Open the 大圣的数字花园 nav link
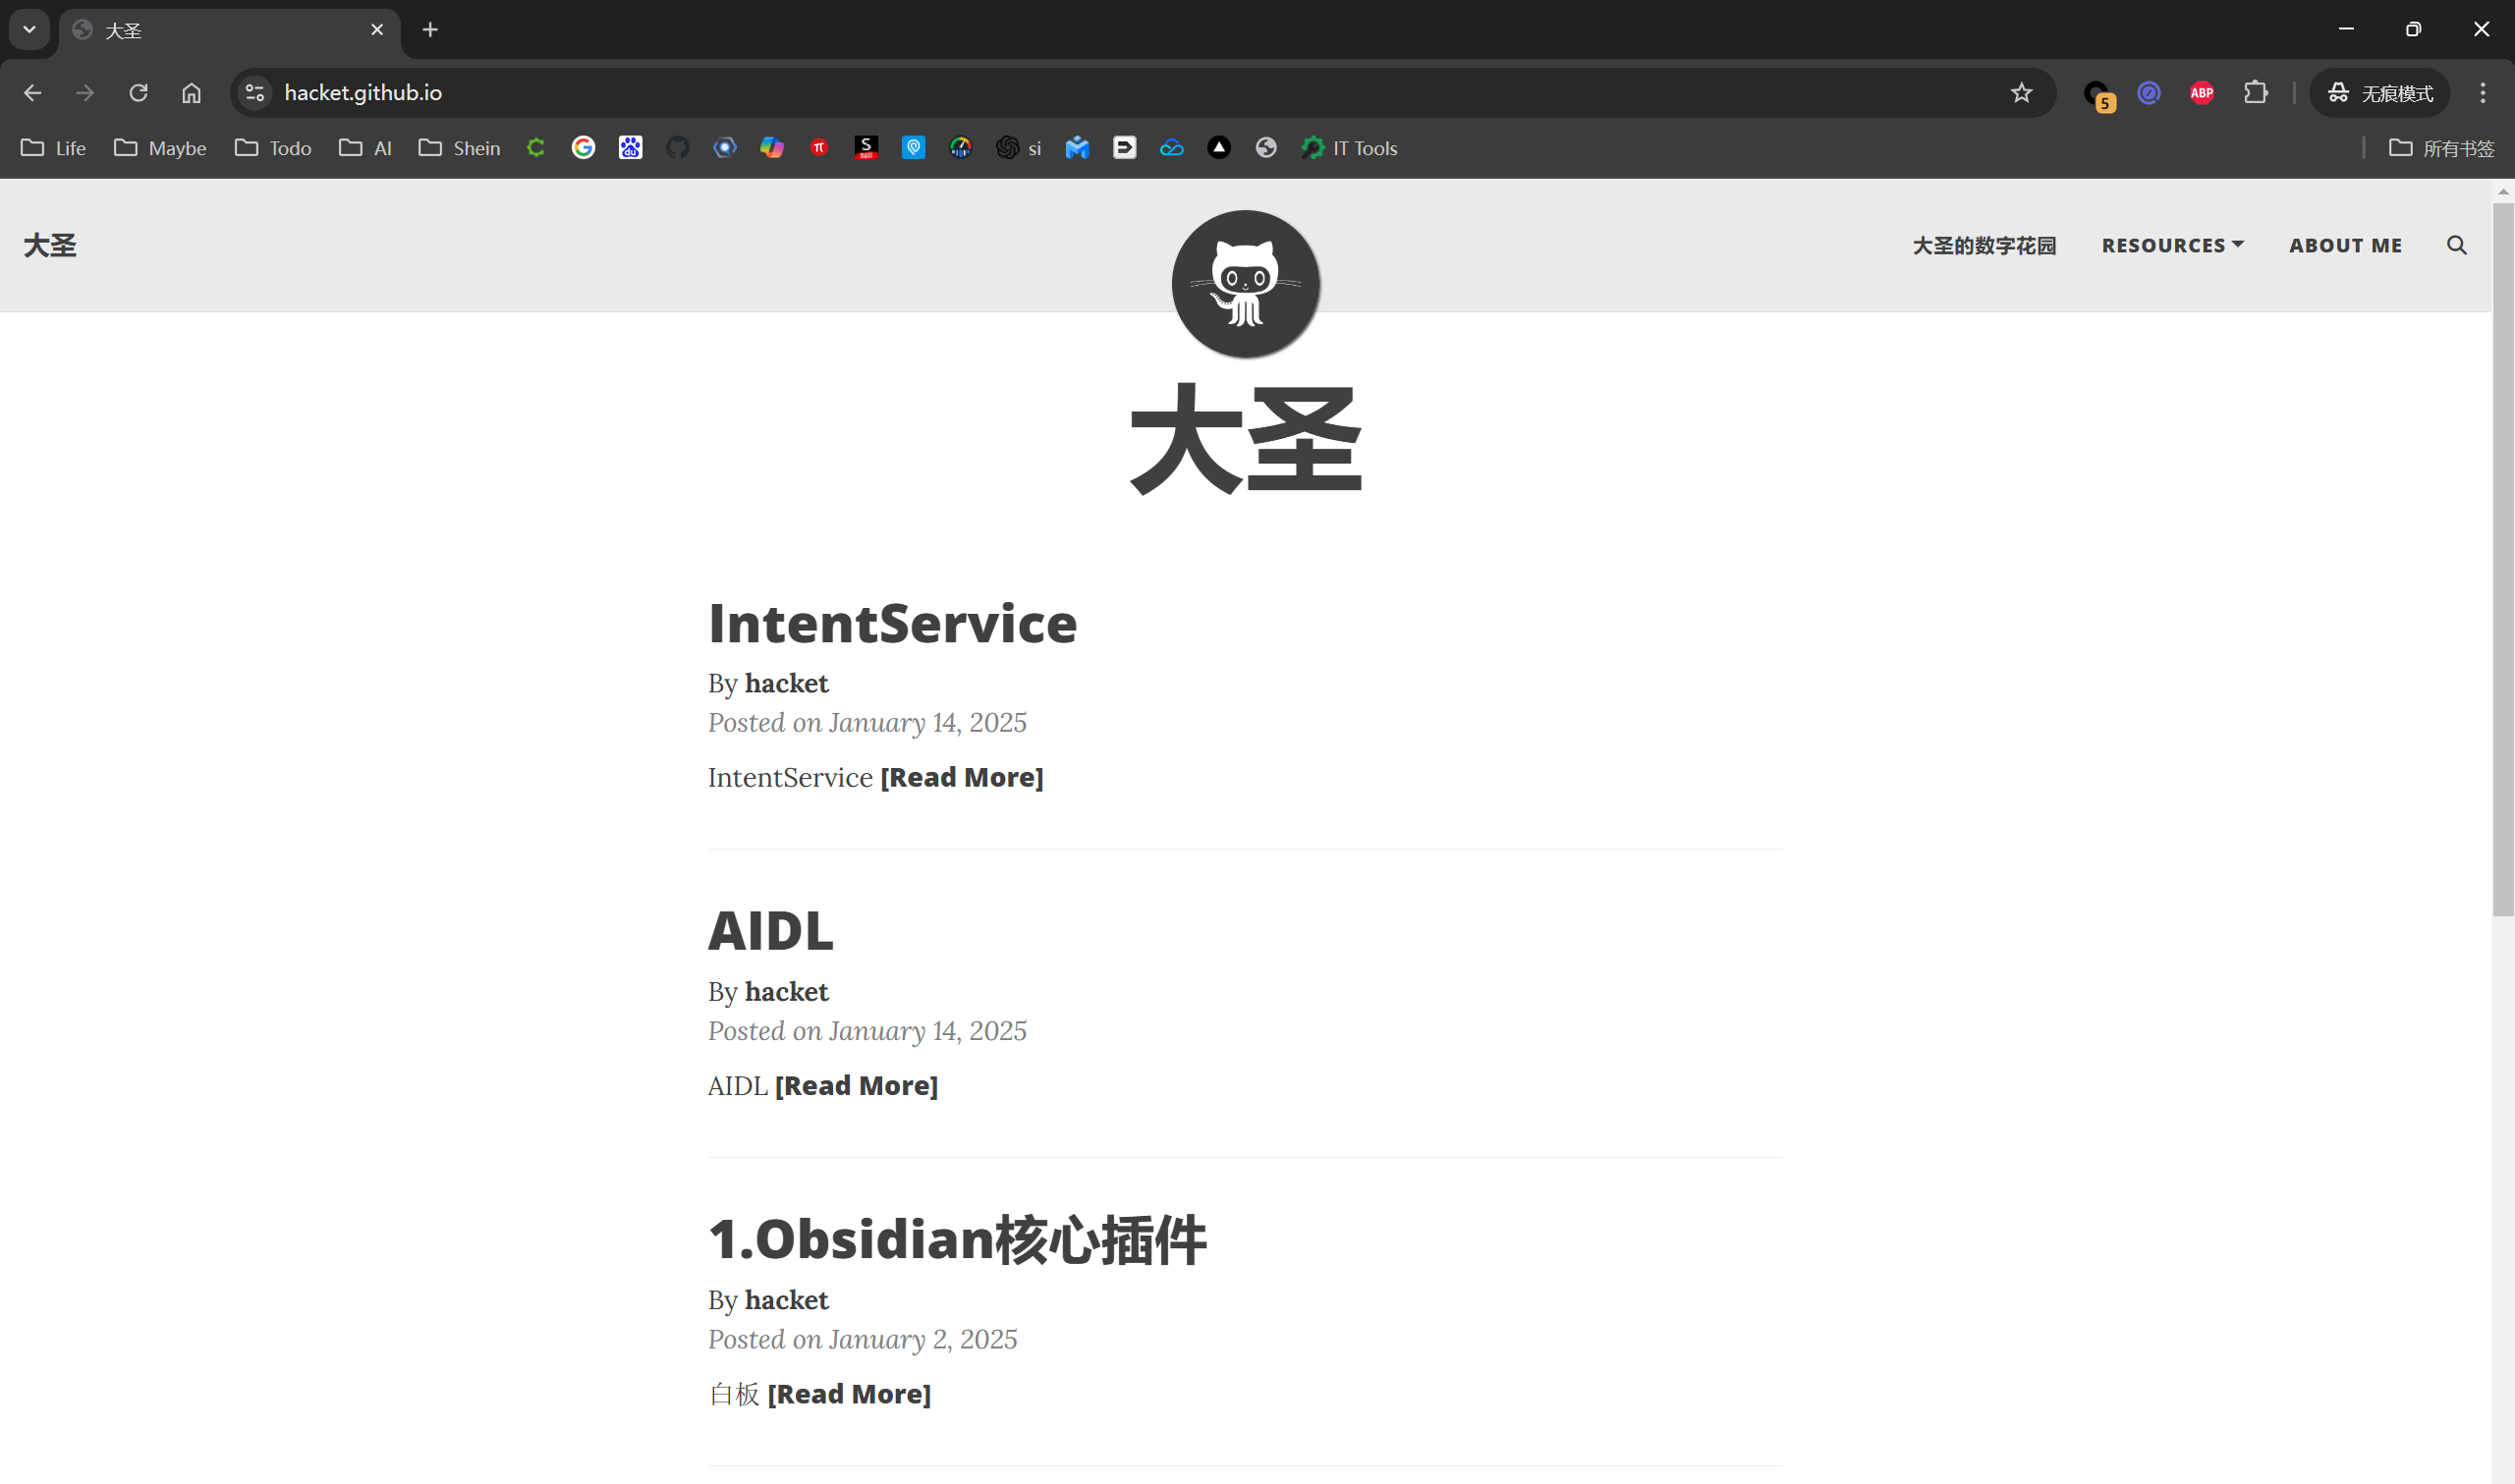This screenshot has width=2515, height=1484. (1984, 245)
